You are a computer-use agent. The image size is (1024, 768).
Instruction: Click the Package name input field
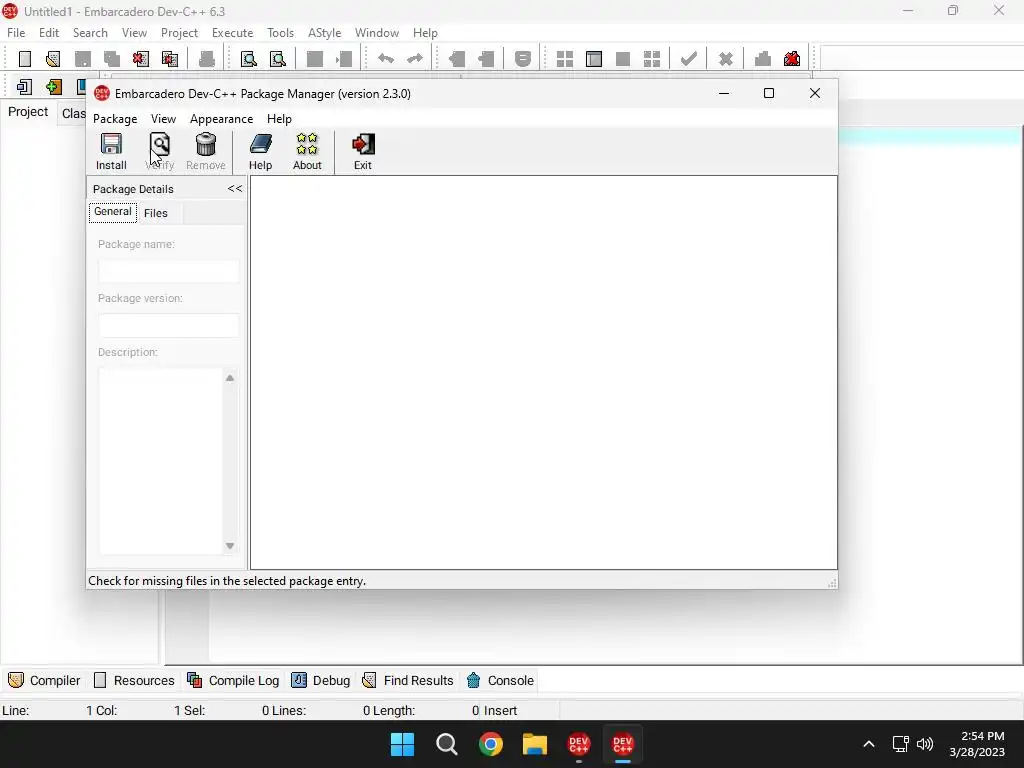click(x=168, y=271)
